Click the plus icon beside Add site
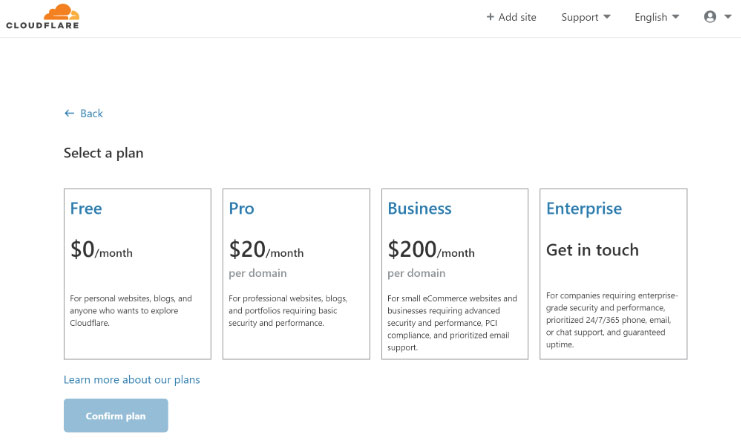 point(490,17)
